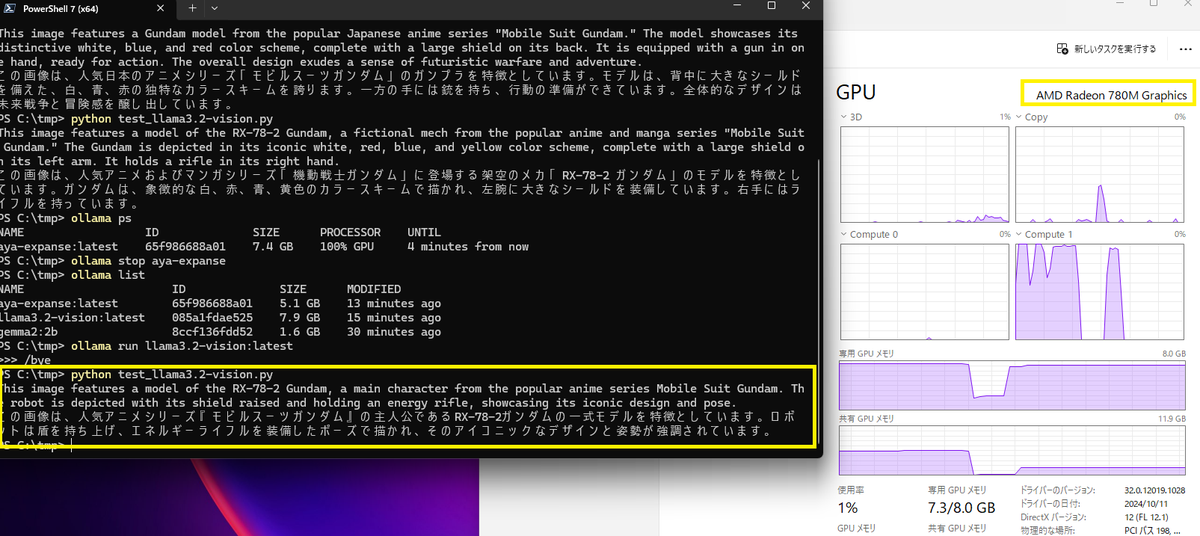Image resolution: width=1200 pixels, height=536 pixels.
Task: Click the PowerShell icon in the terminal tab
Action: [x=8, y=8]
